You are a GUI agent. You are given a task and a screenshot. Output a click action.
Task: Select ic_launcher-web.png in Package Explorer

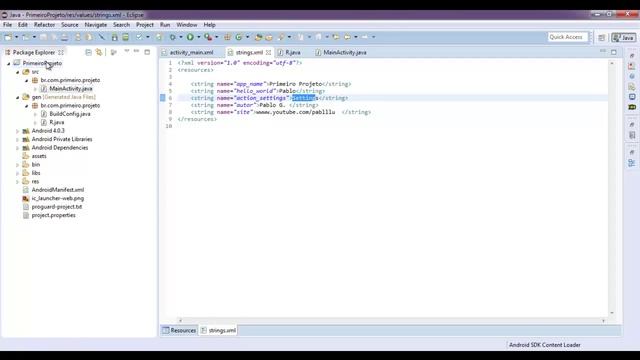click(58, 198)
